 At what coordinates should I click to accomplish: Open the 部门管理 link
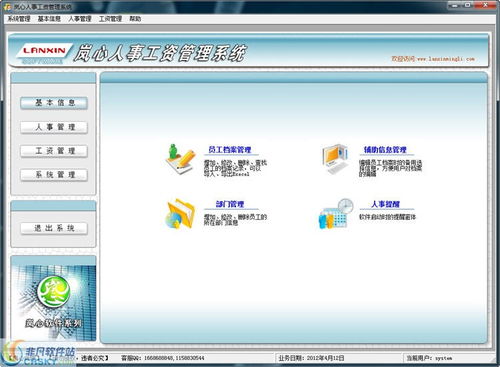(x=230, y=204)
